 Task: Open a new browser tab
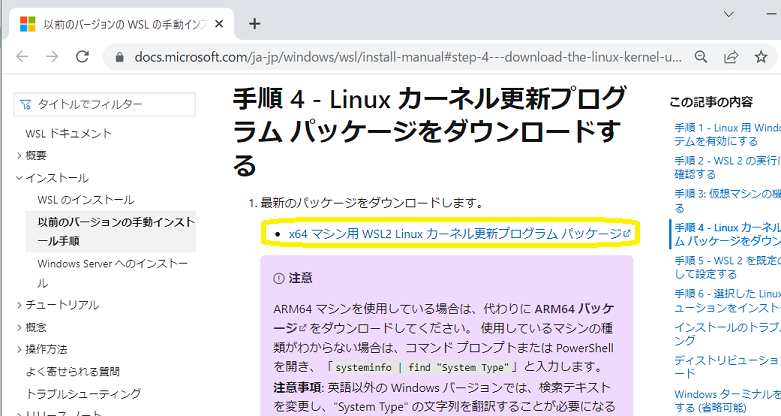click(255, 24)
